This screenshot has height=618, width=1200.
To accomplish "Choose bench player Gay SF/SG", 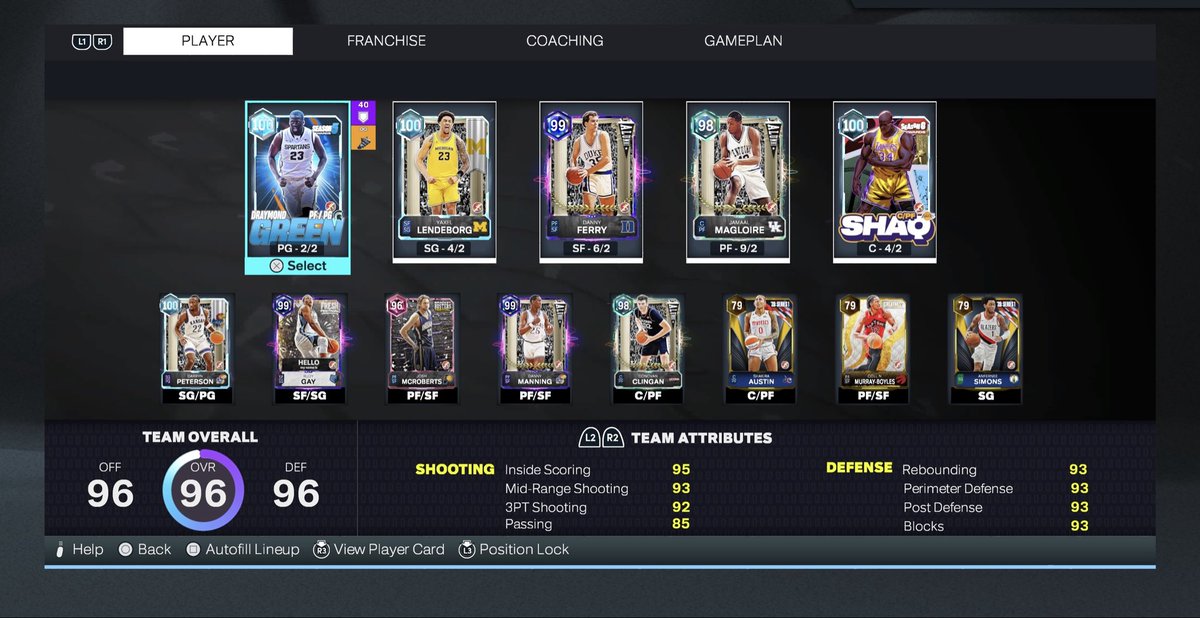I will (x=310, y=349).
